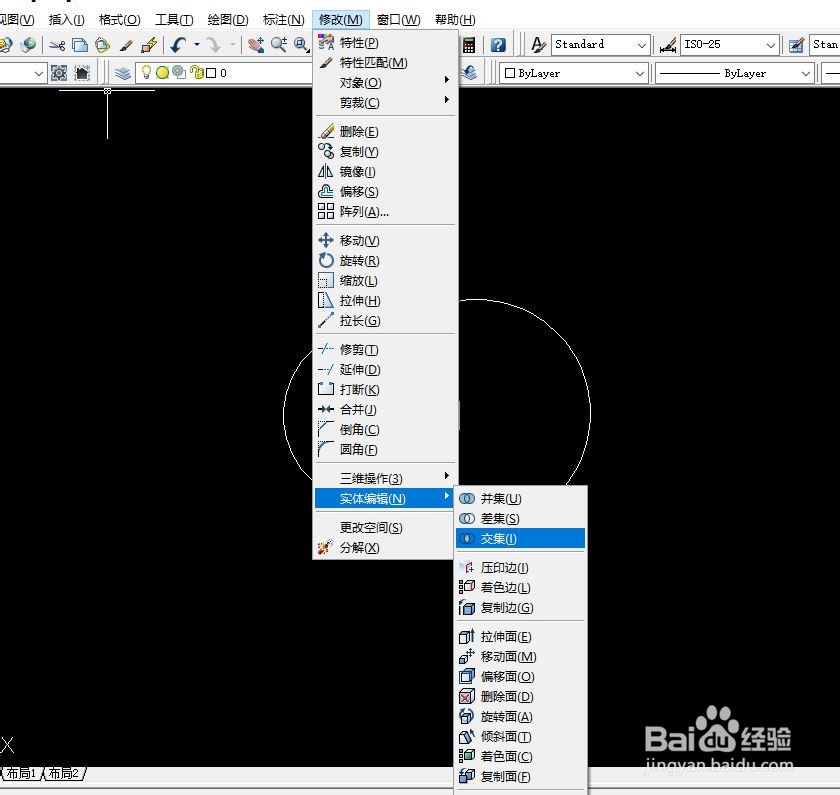Choose 更改空间(S) change space command

tap(385, 527)
